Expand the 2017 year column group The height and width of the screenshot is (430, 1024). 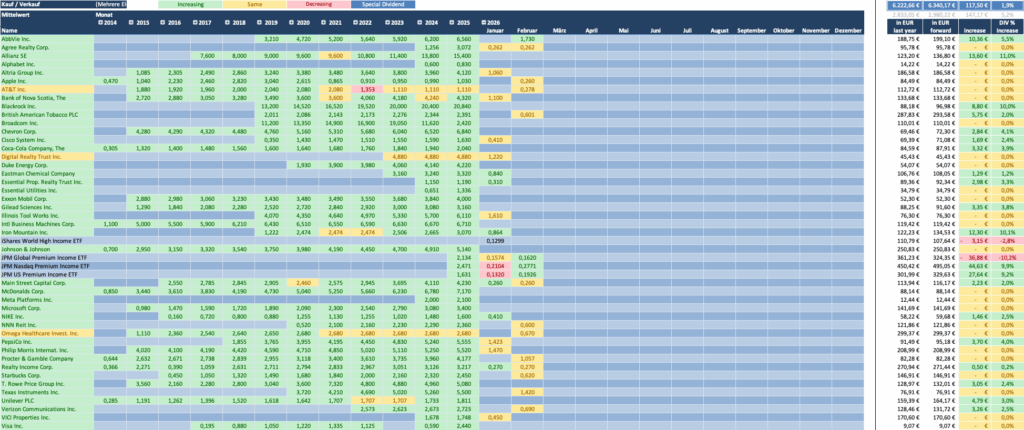coord(197,22)
